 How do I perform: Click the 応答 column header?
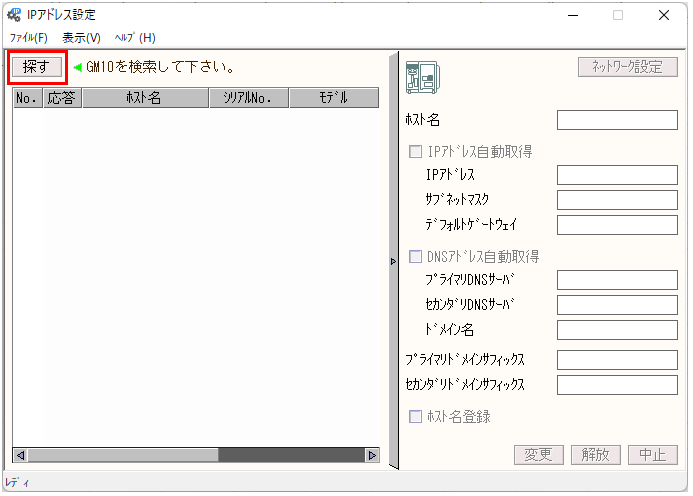point(62,98)
